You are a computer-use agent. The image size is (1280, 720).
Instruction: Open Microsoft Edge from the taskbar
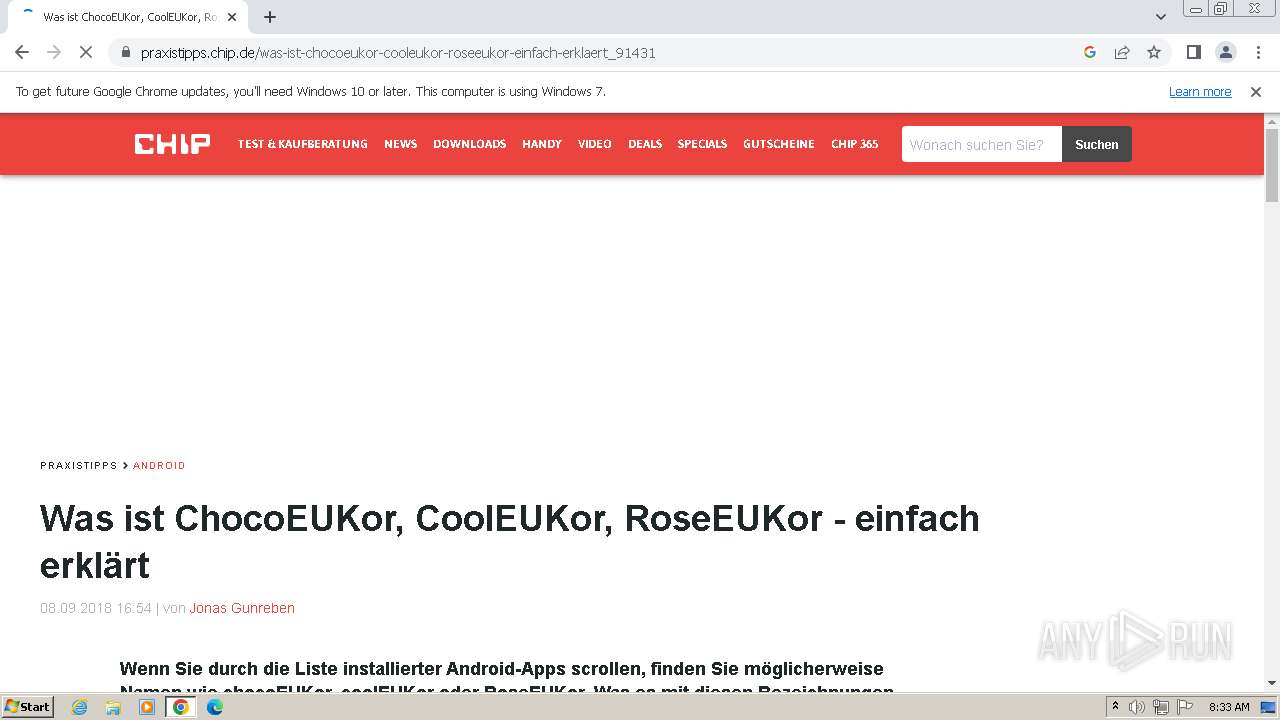tap(214, 707)
